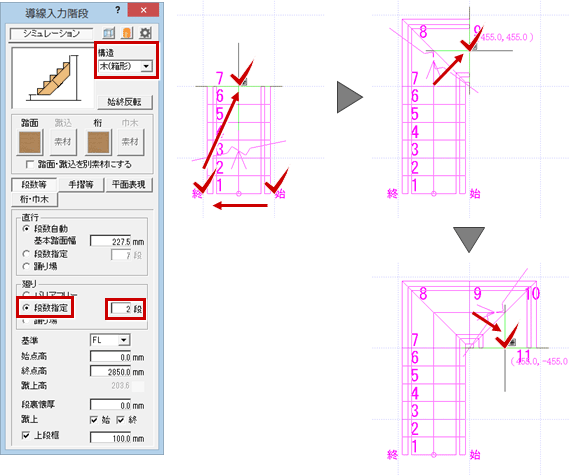The width and height of the screenshot is (569, 475).
Task: Open the 桁・巾木 tab
Action: 34,199
